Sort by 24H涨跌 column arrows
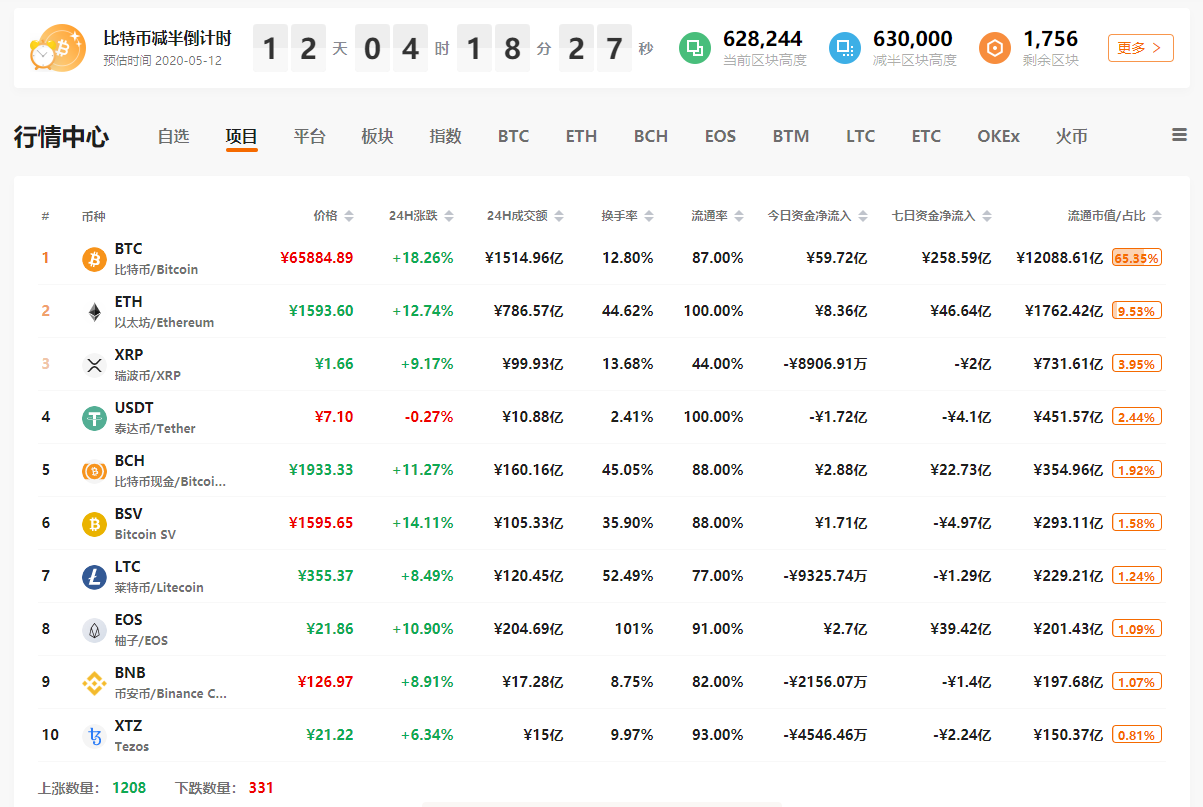 [449, 216]
